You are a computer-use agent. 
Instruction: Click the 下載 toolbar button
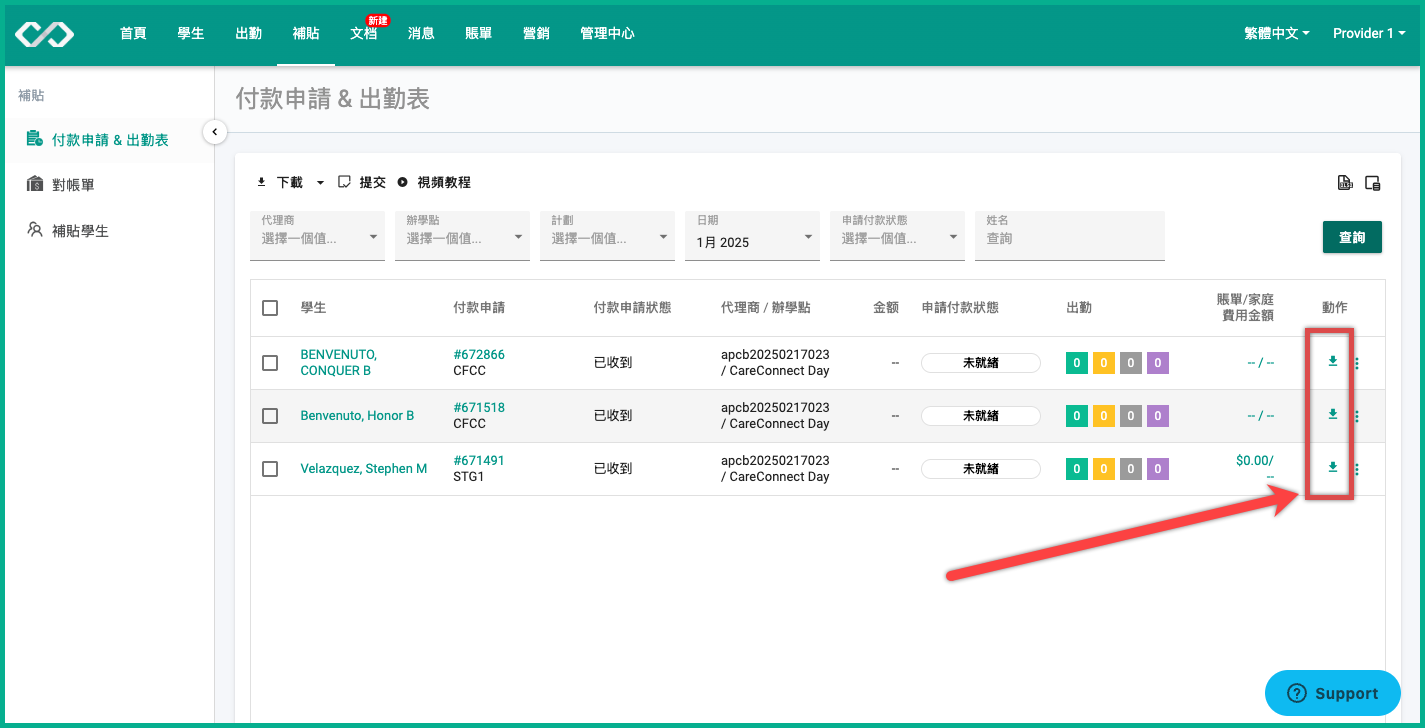280,183
